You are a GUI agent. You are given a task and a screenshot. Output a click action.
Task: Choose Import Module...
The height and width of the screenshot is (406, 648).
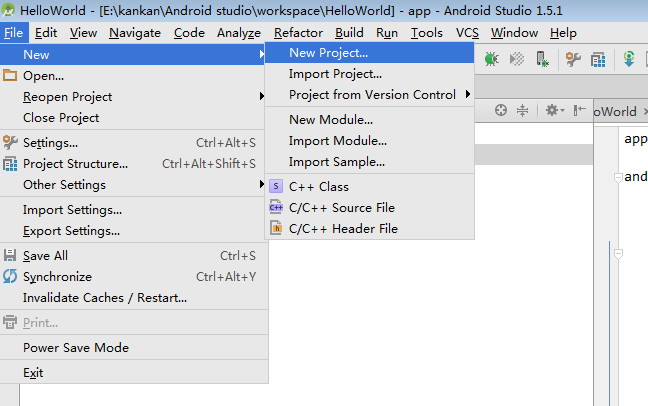(369, 141)
